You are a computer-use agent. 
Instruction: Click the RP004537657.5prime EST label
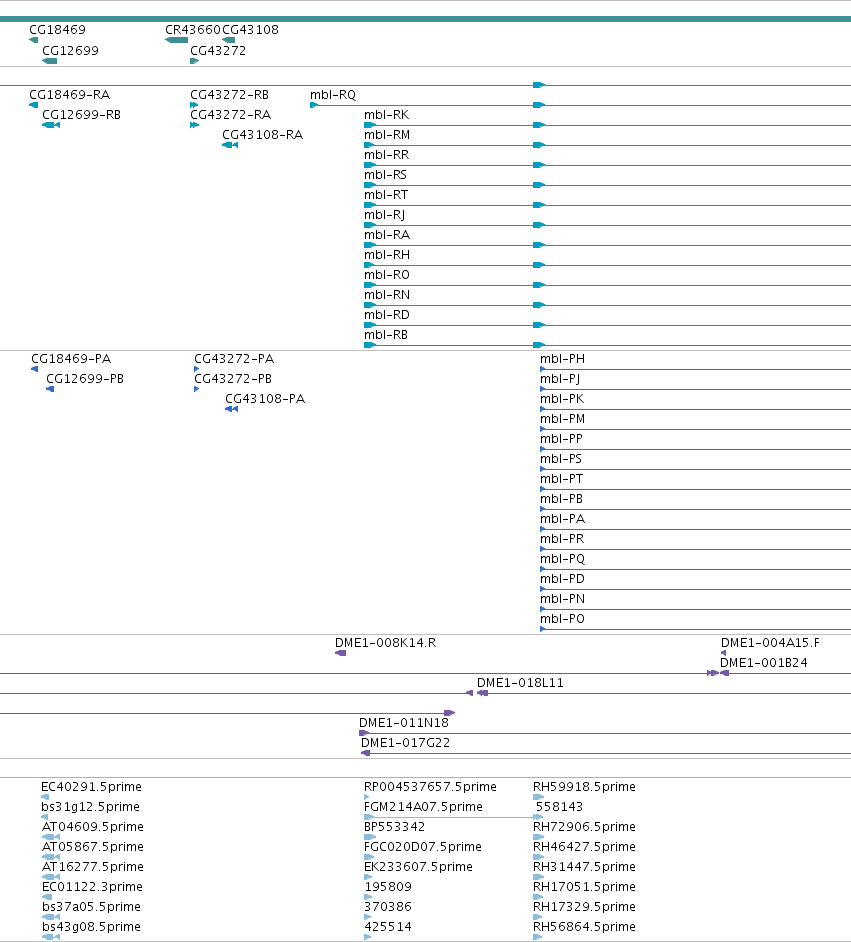tap(431, 787)
